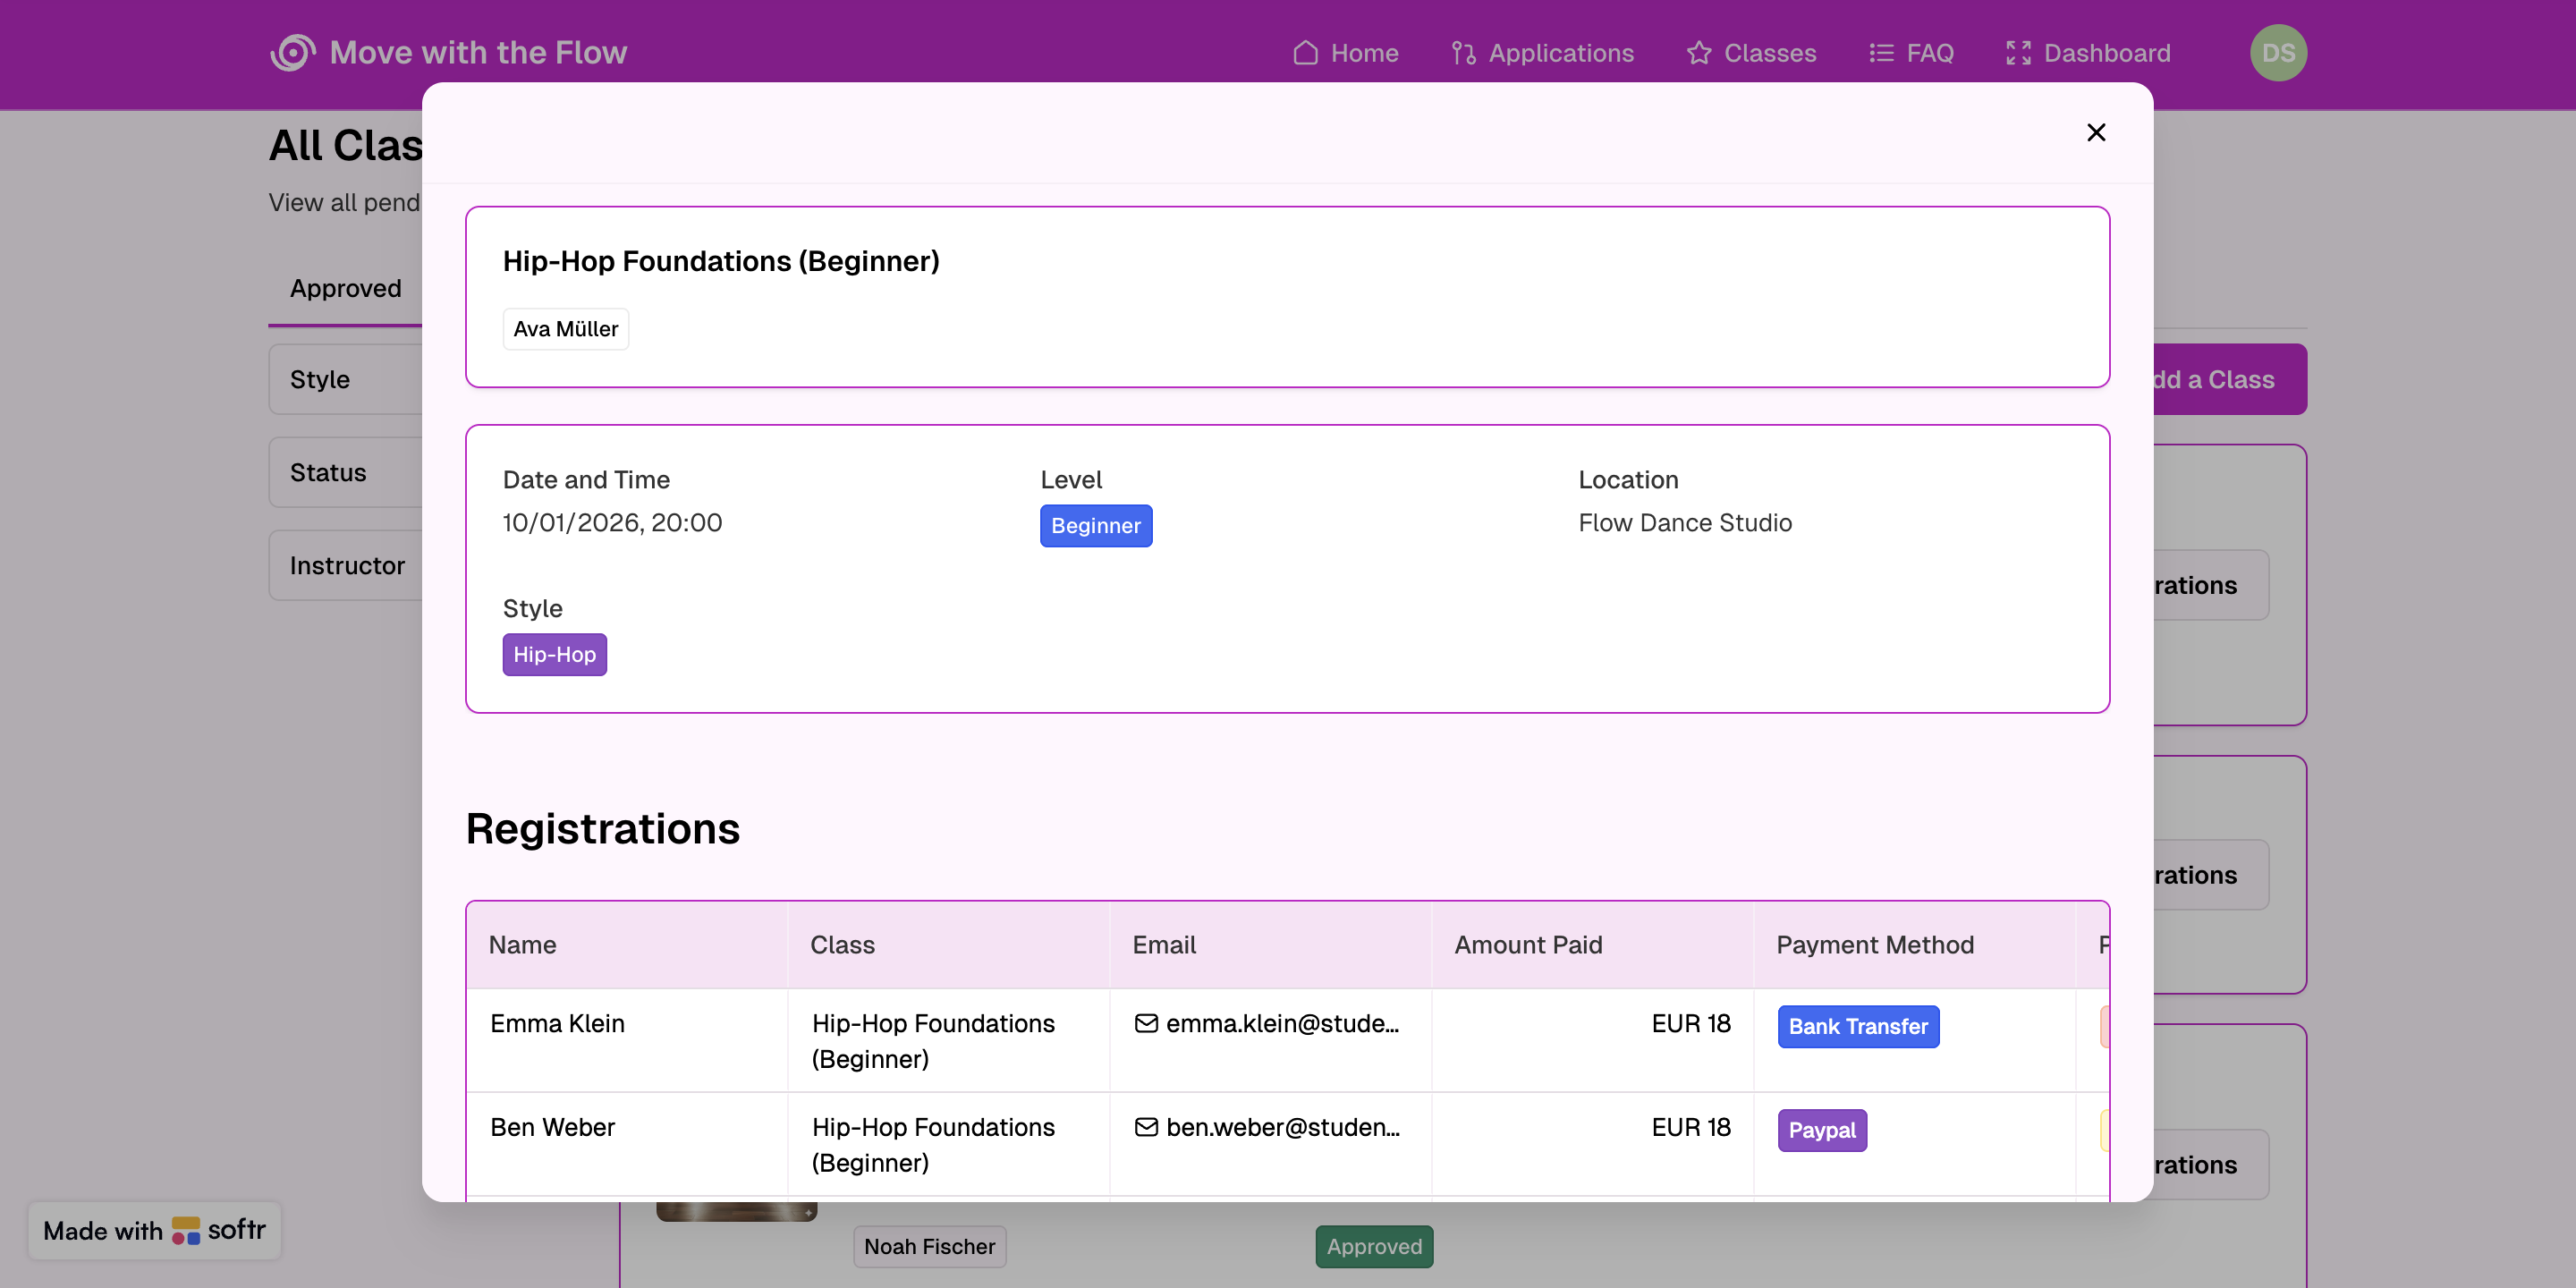The height and width of the screenshot is (1288, 2576).
Task: Click the envelope icon beside Ben's email
Action: [x=1146, y=1127]
